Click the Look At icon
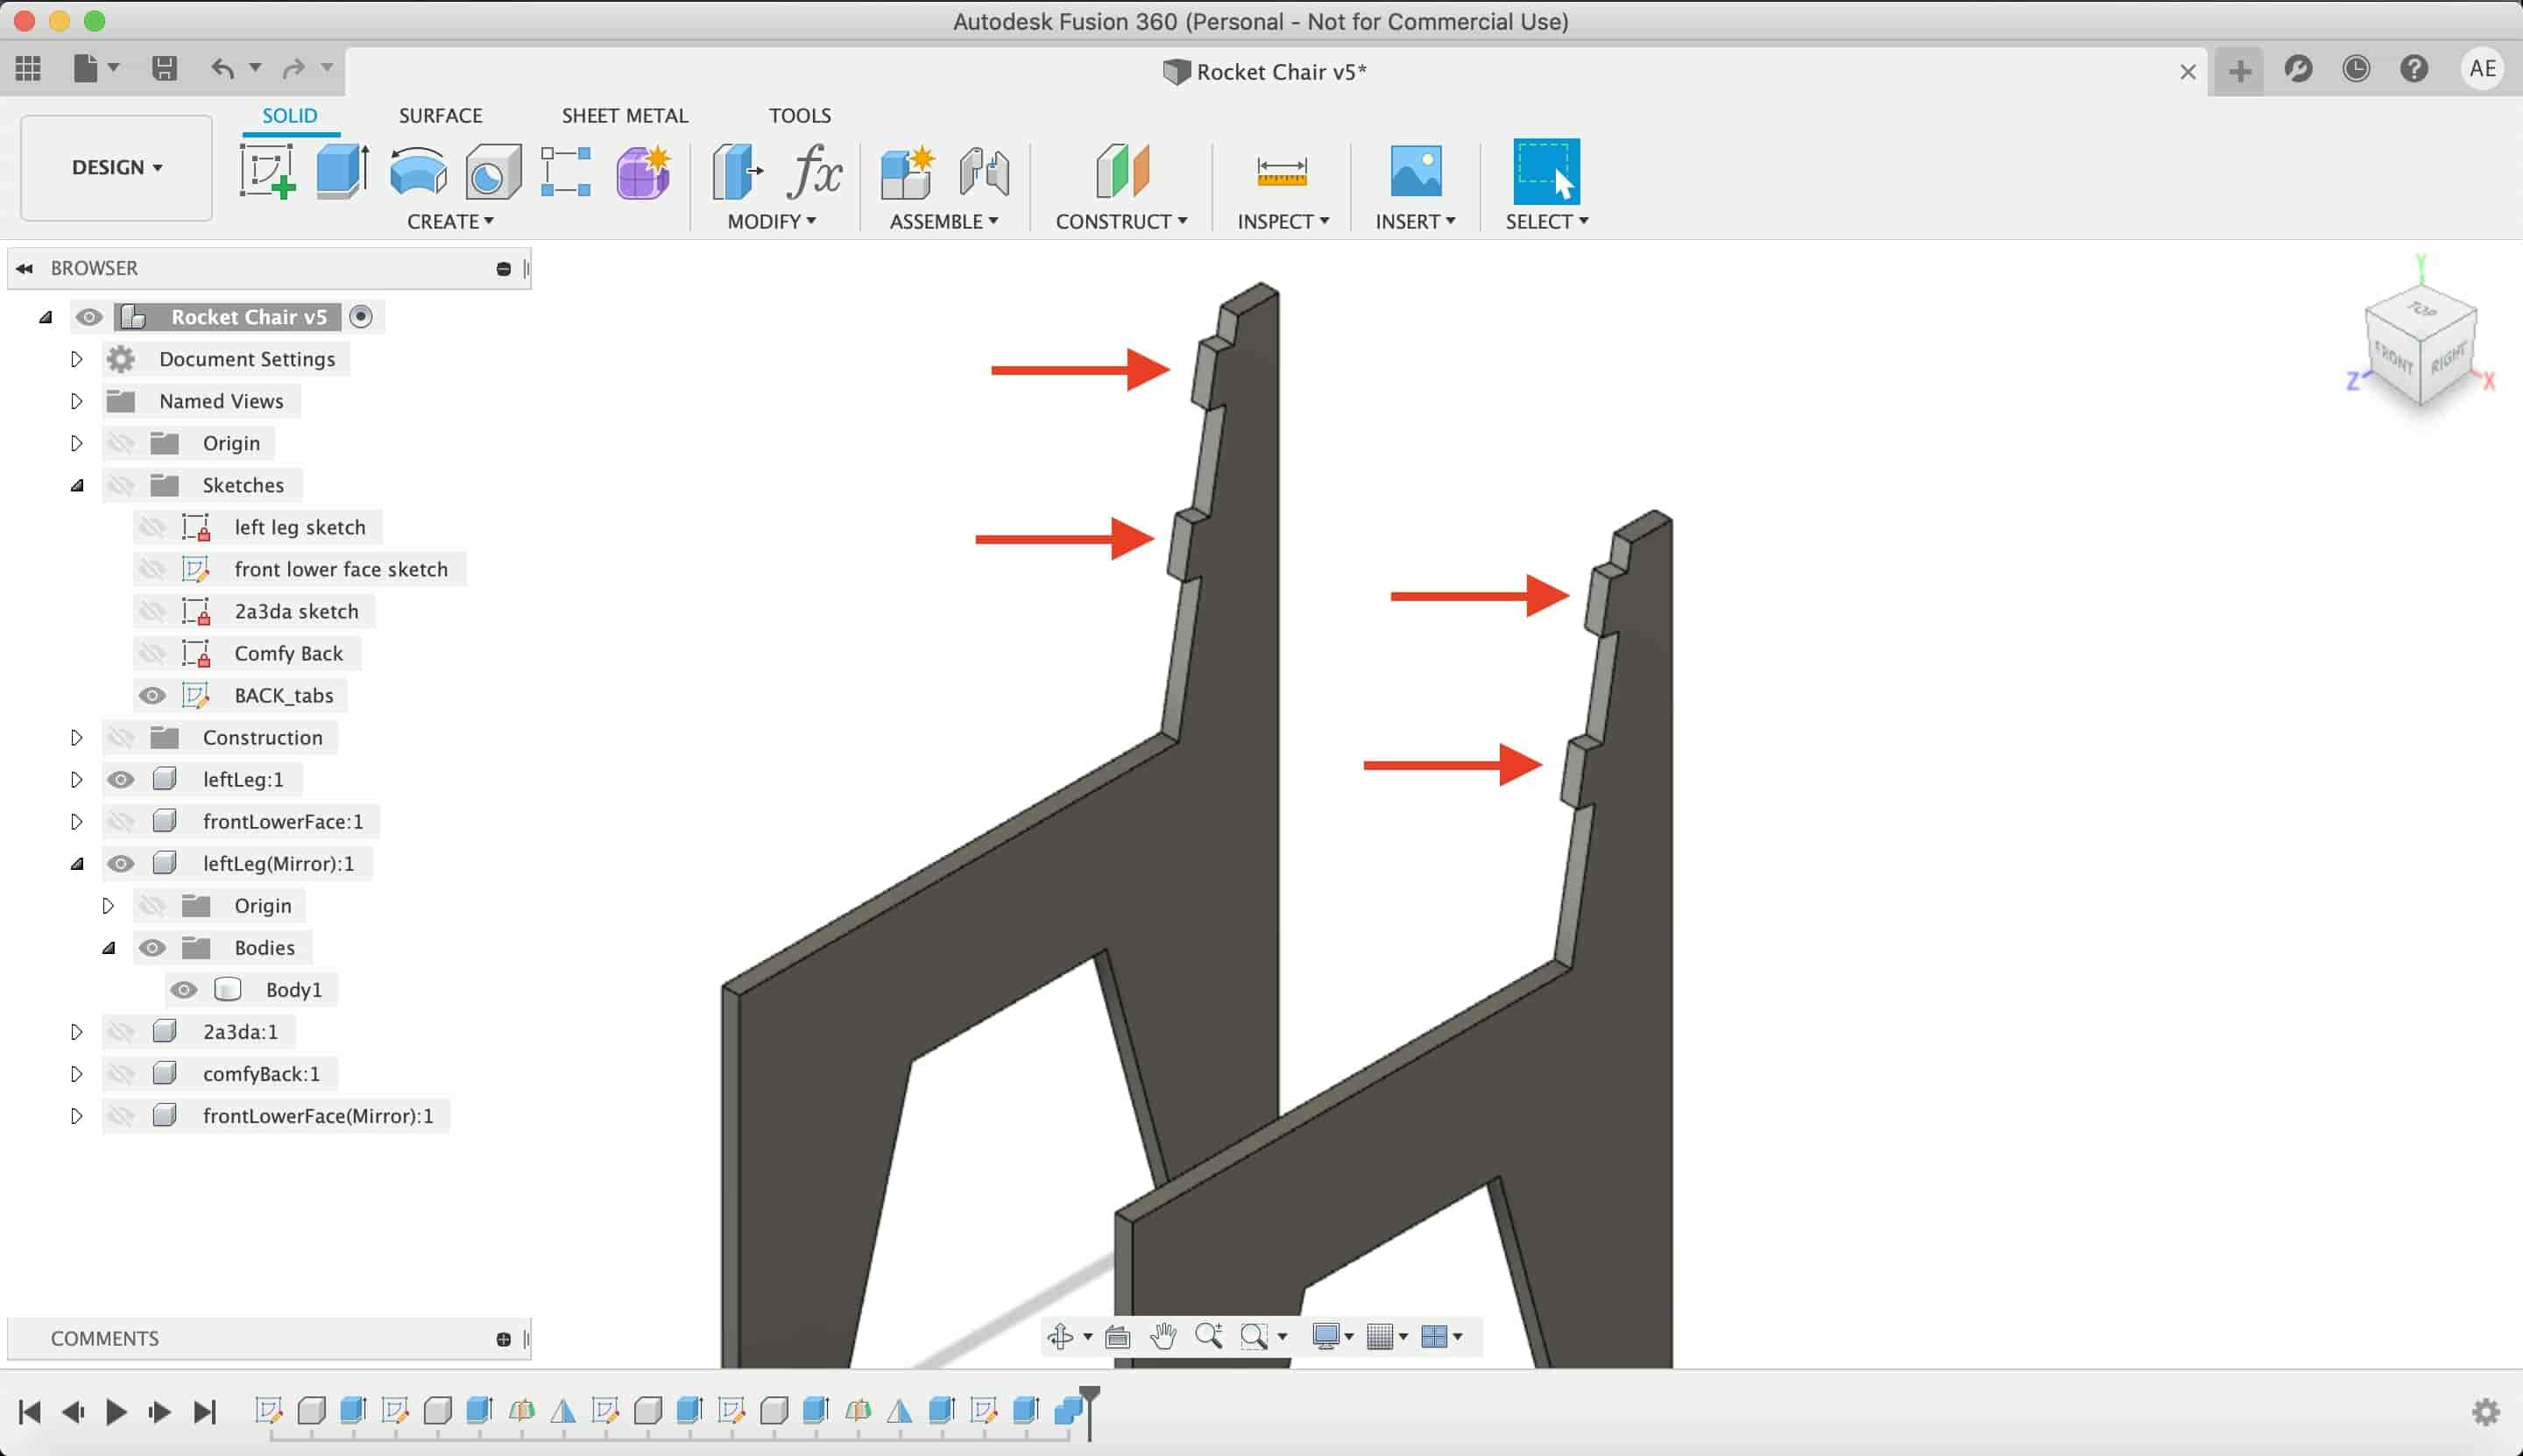This screenshot has height=1456, width=2523. pos(1117,1336)
